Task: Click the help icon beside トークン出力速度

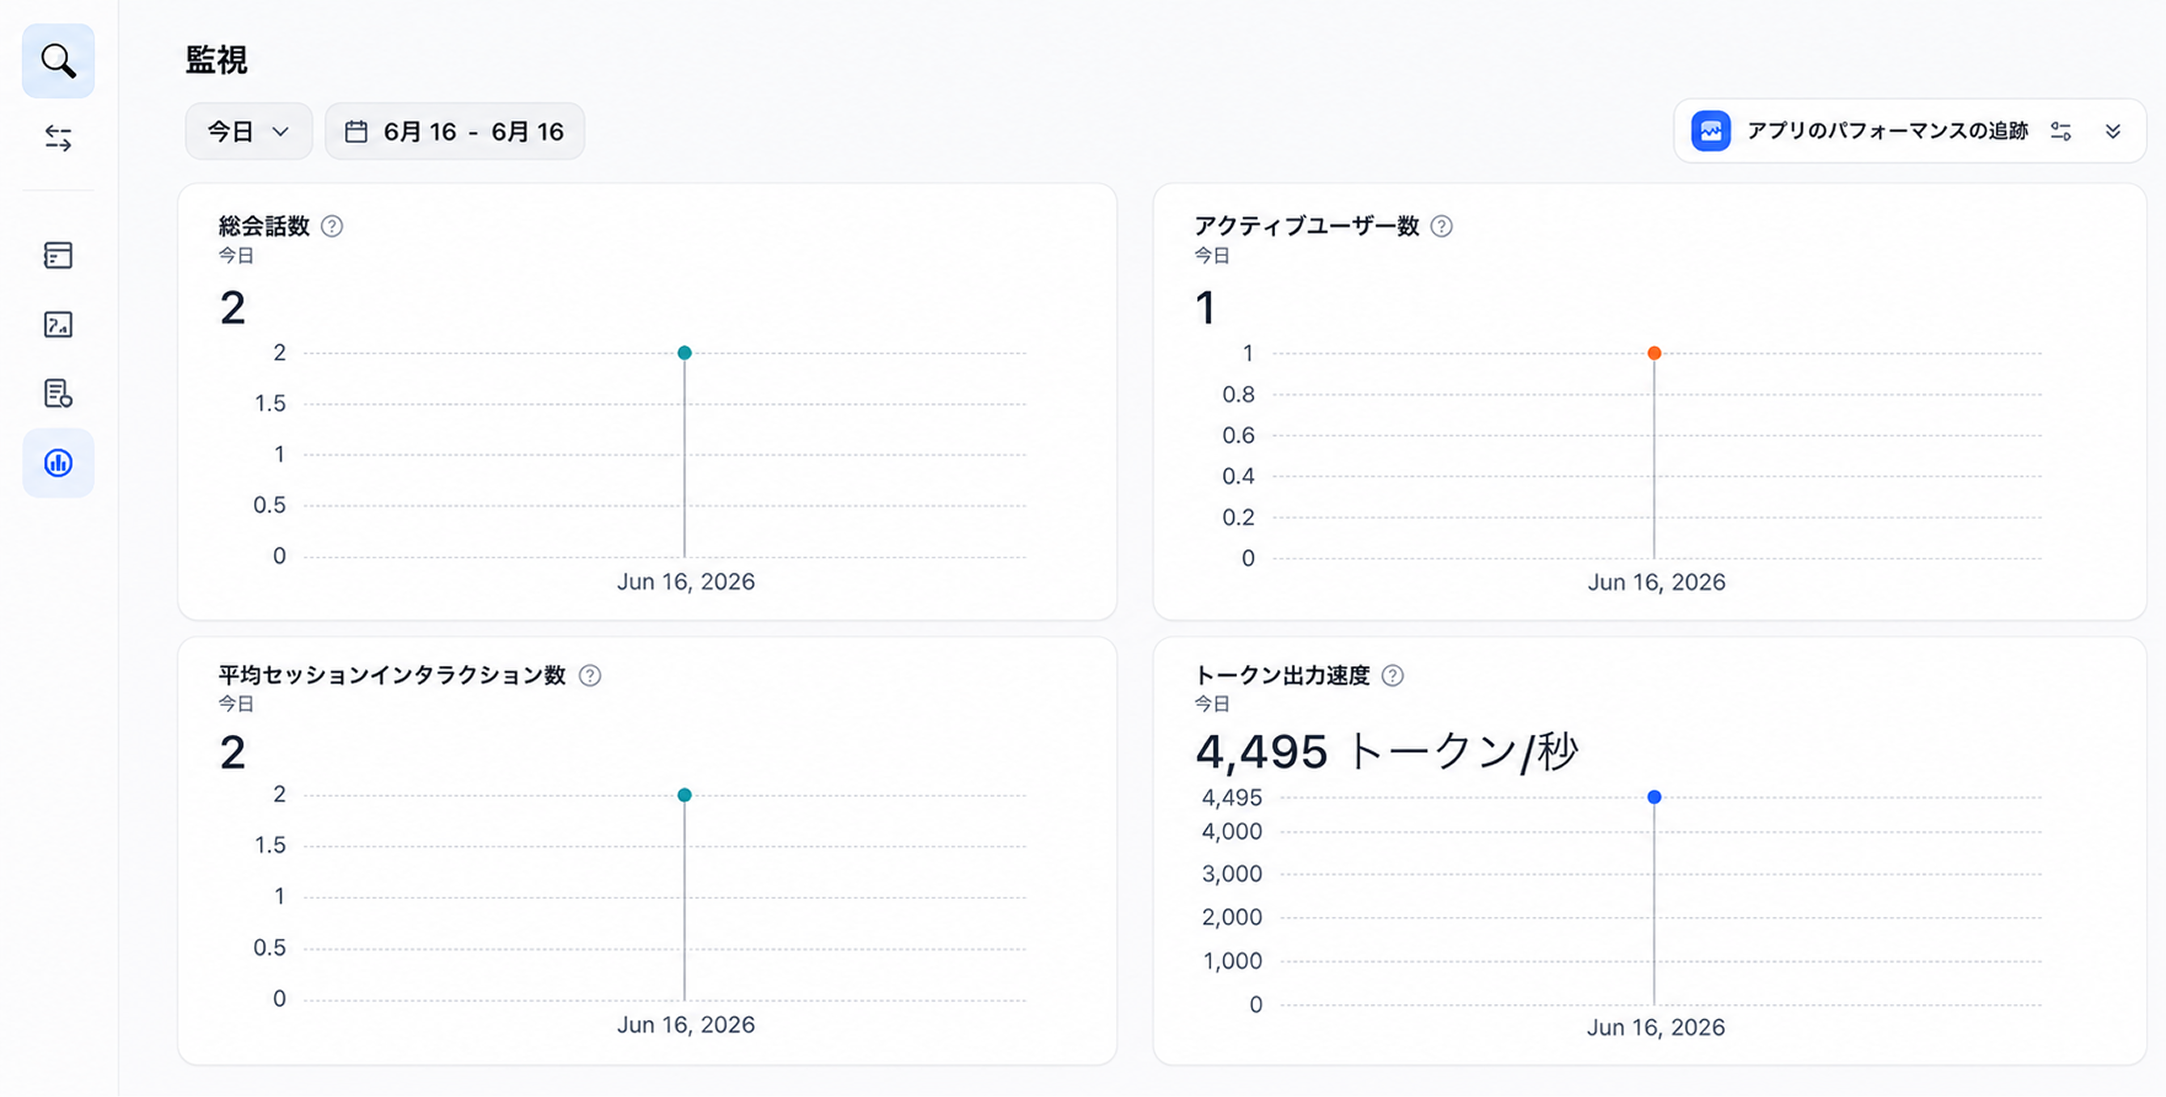Action: click(x=1392, y=675)
